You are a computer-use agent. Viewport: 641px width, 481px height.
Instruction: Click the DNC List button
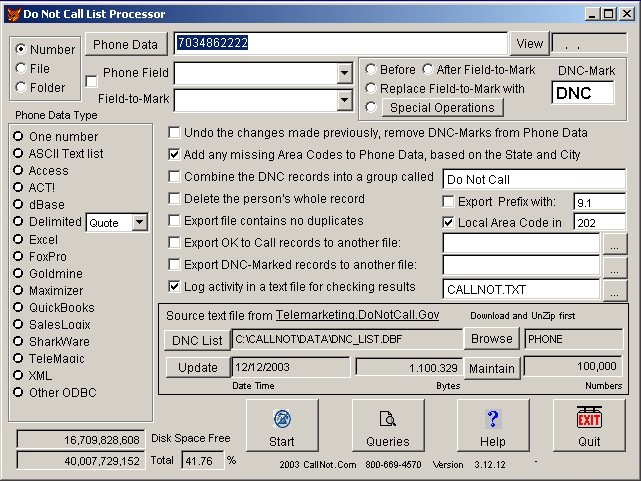[x=197, y=341]
